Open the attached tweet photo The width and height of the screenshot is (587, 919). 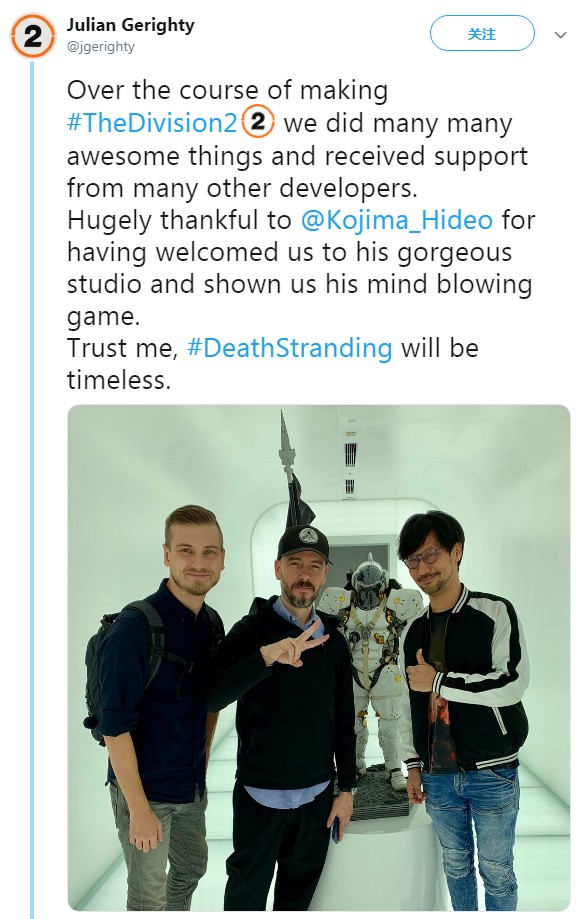tap(319, 658)
